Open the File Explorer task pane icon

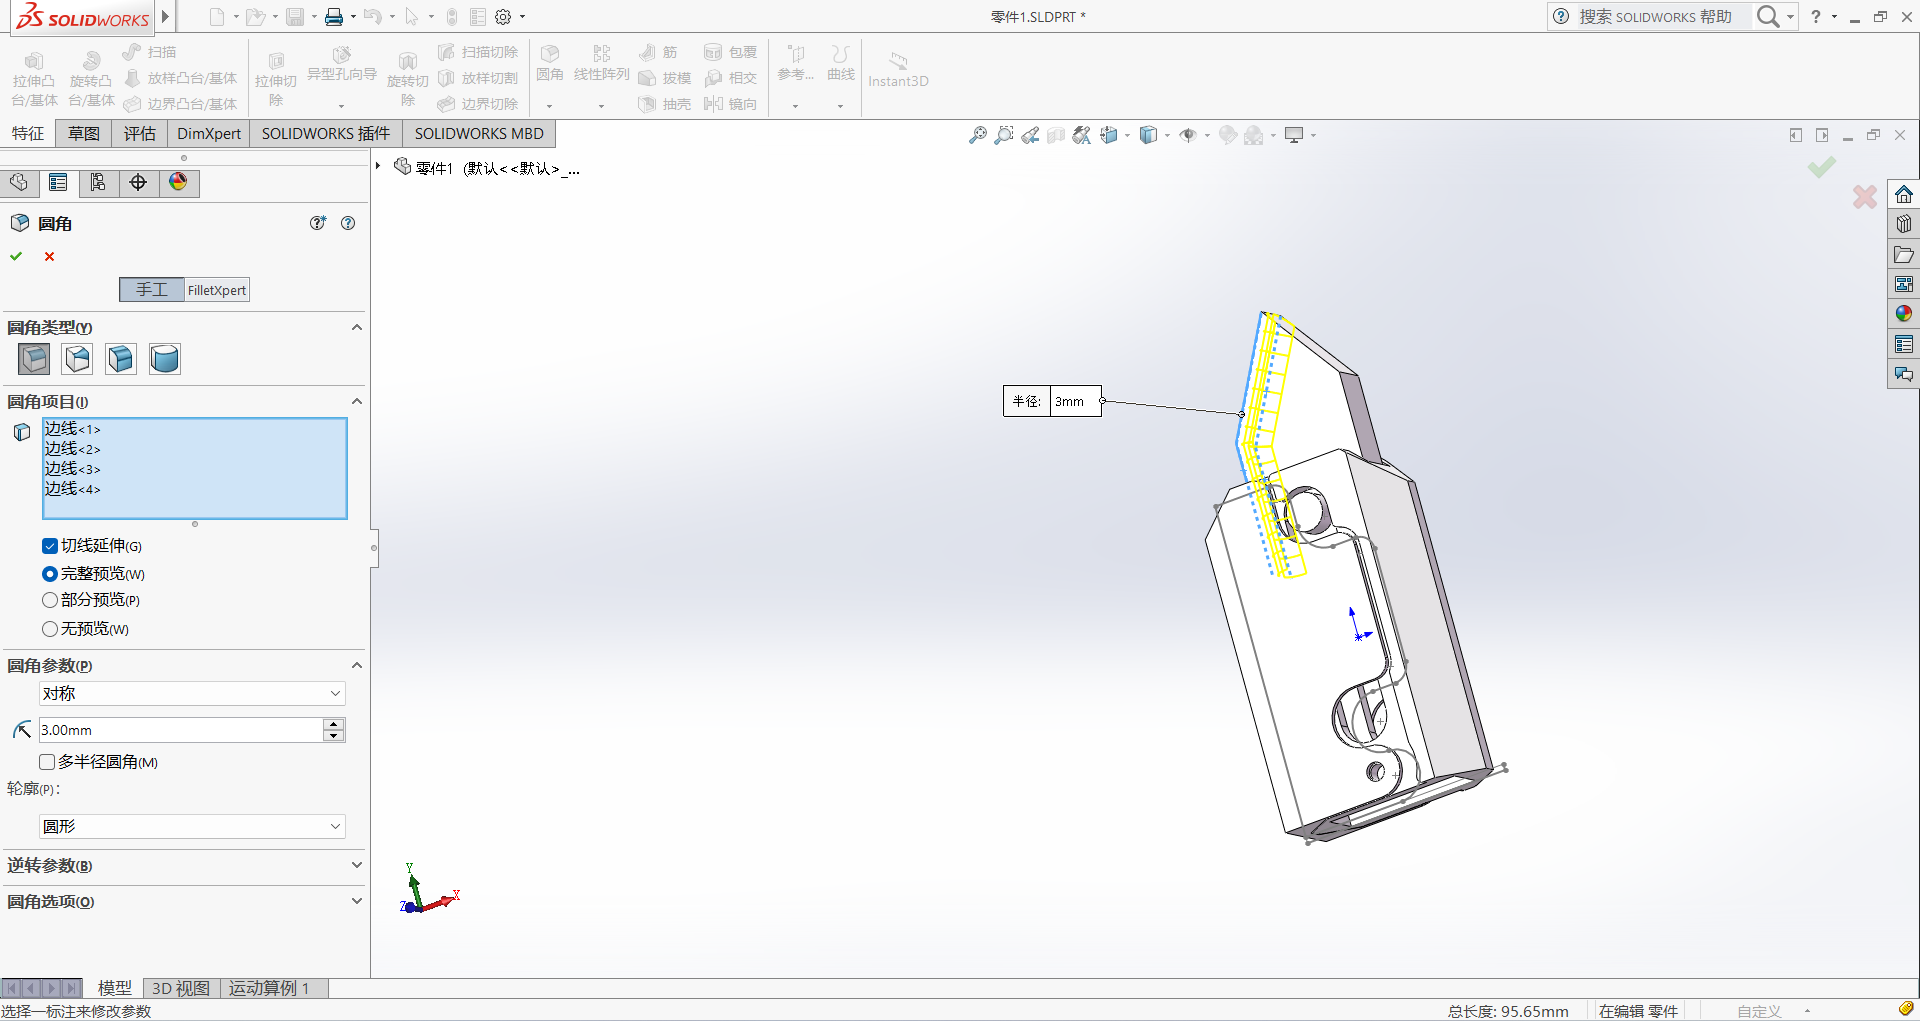click(1904, 254)
